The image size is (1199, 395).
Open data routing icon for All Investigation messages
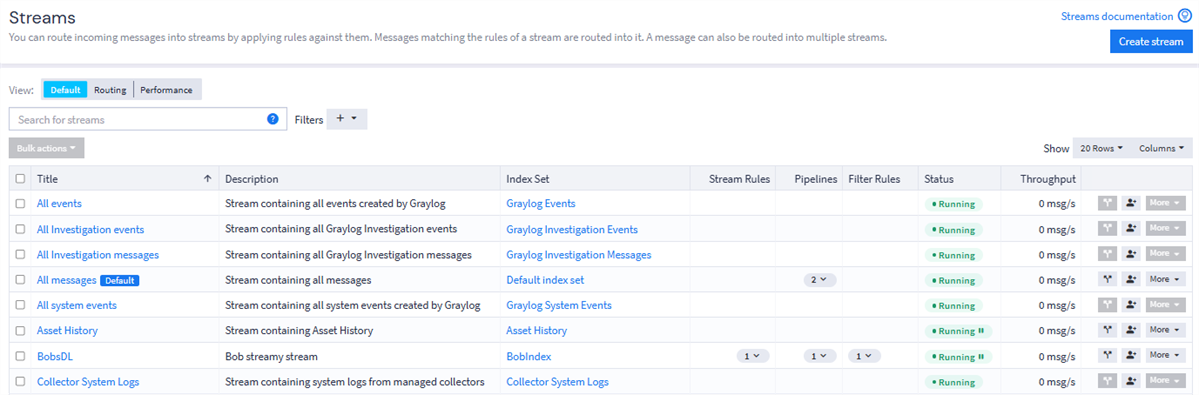pyautogui.click(x=1108, y=254)
